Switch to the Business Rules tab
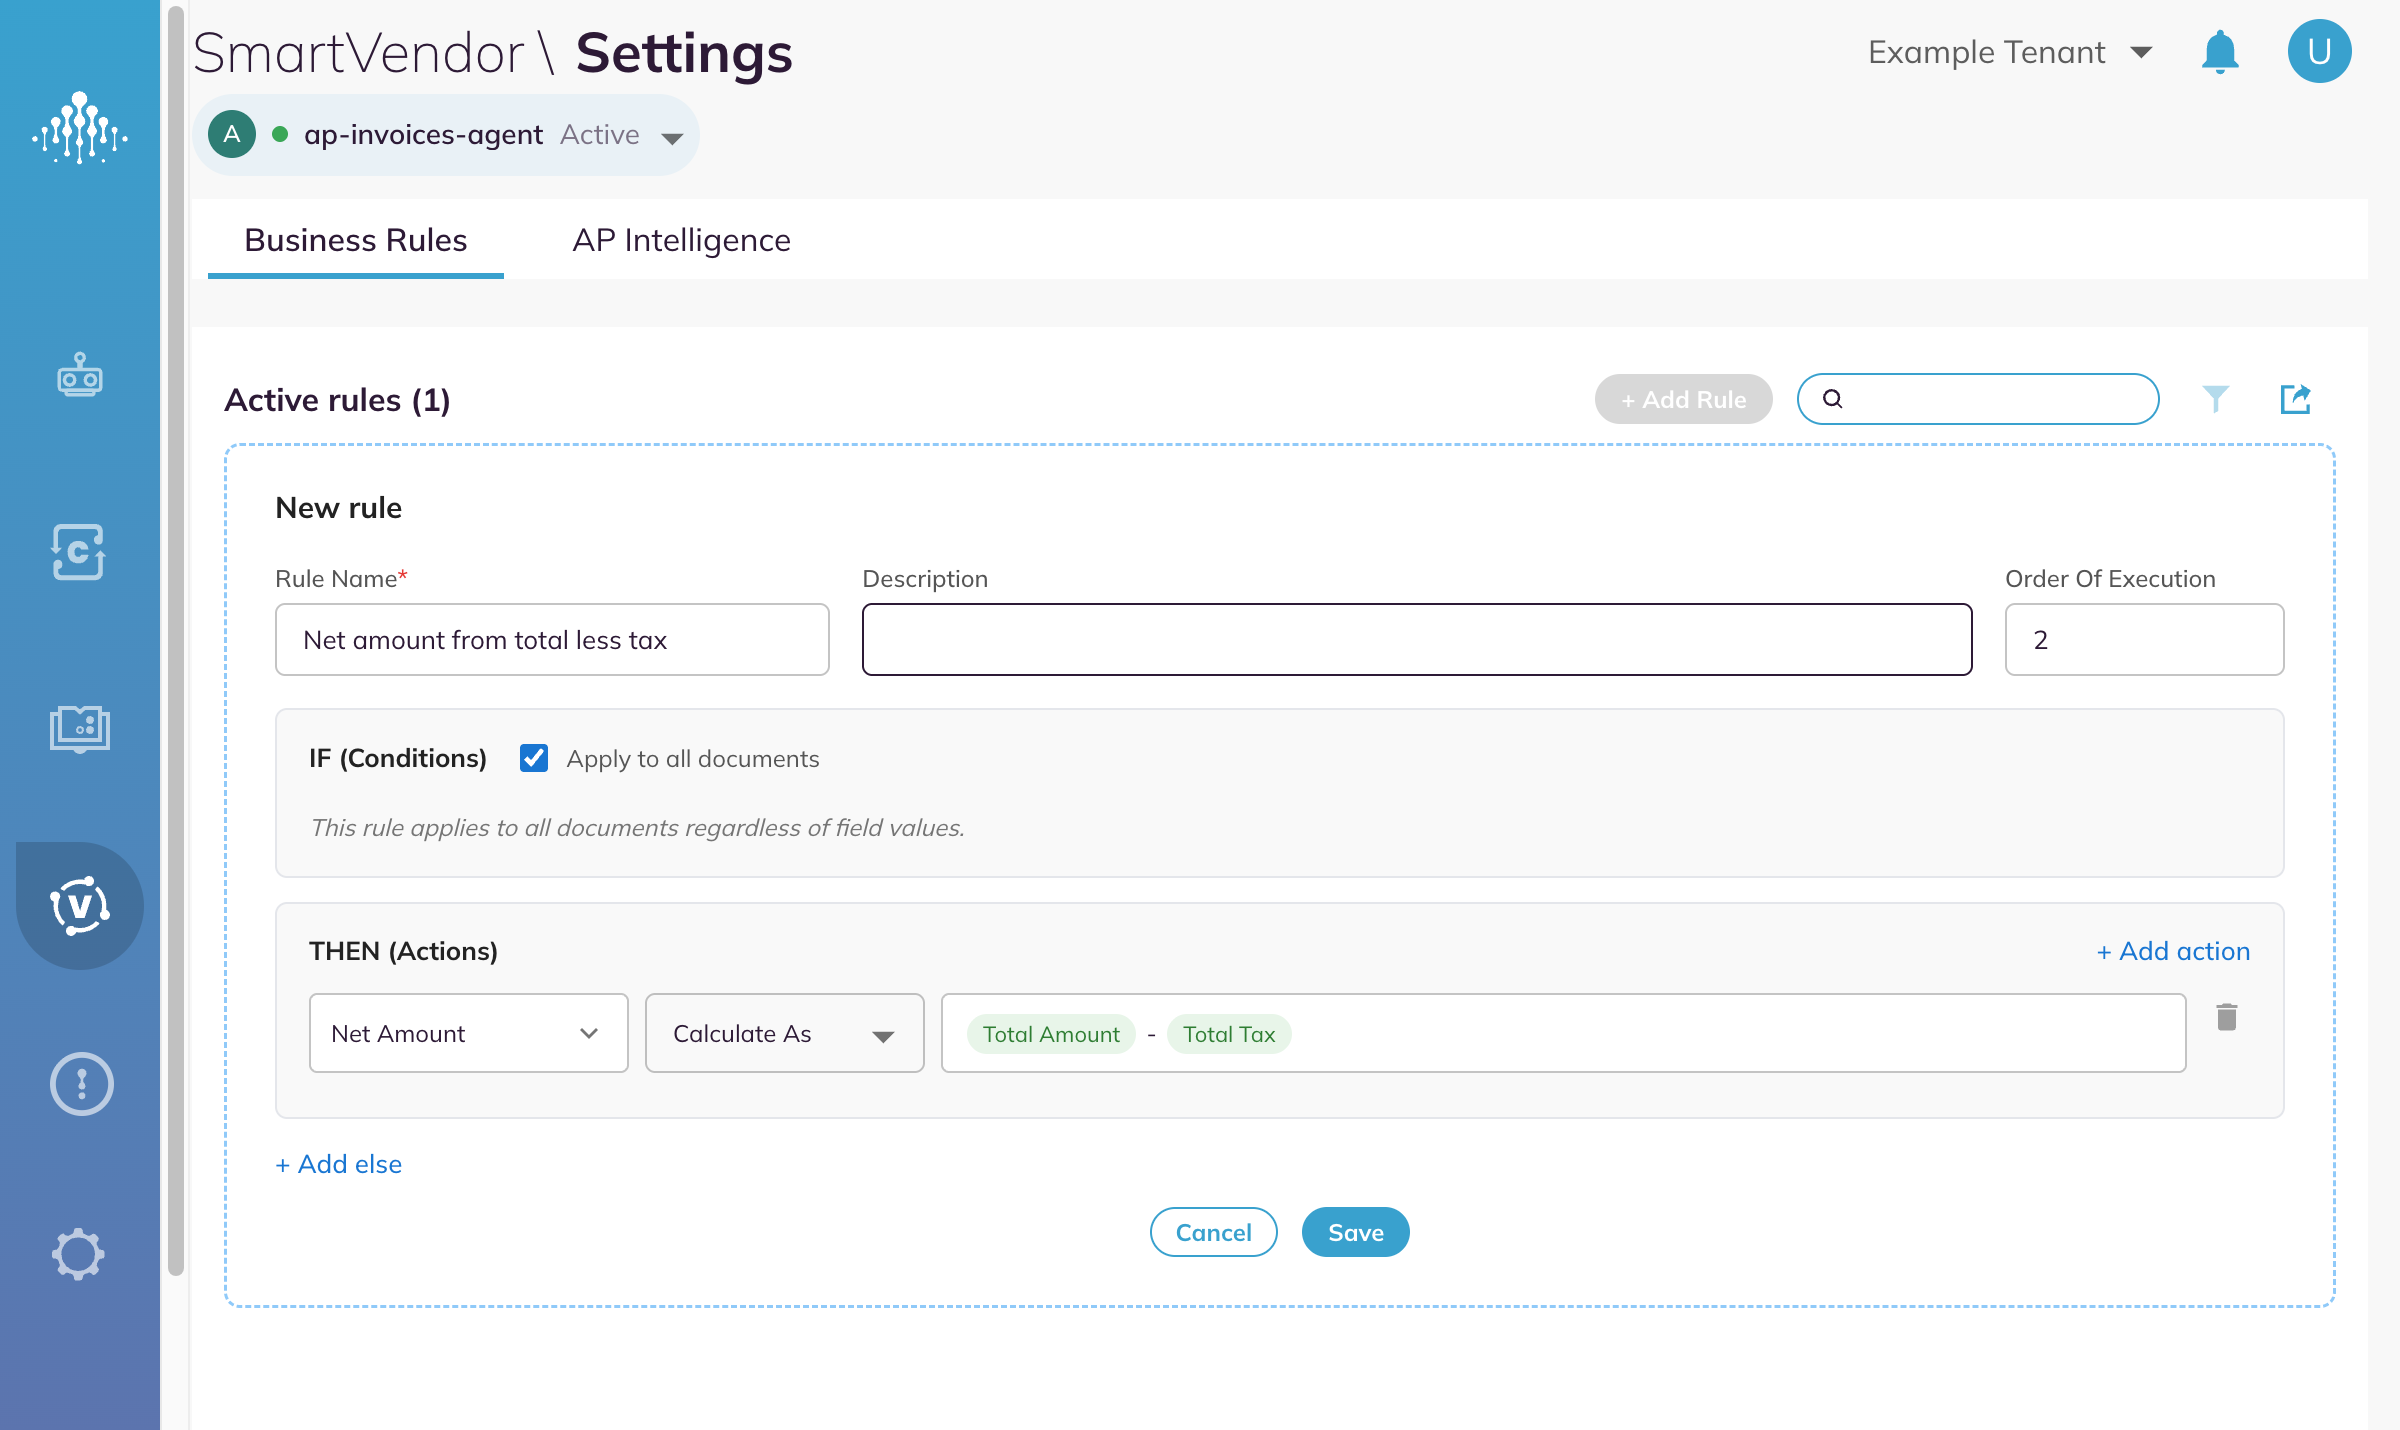The height and width of the screenshot is (1430, 2400). click(x=356, y=240)
